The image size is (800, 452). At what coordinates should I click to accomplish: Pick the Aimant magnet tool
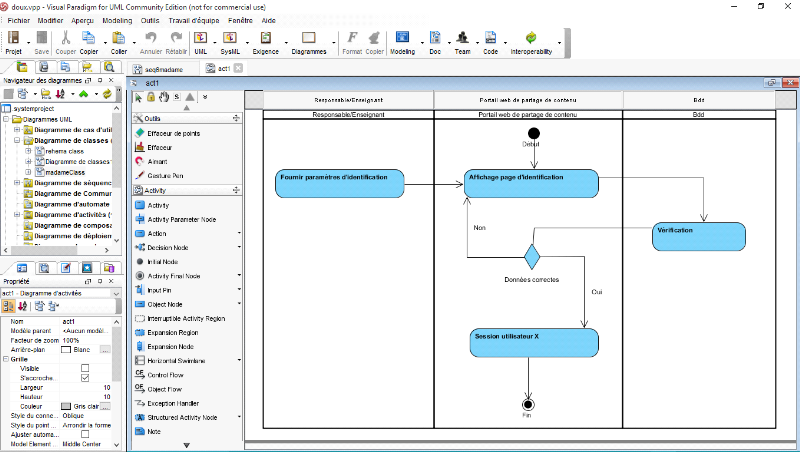pos(158,160)
